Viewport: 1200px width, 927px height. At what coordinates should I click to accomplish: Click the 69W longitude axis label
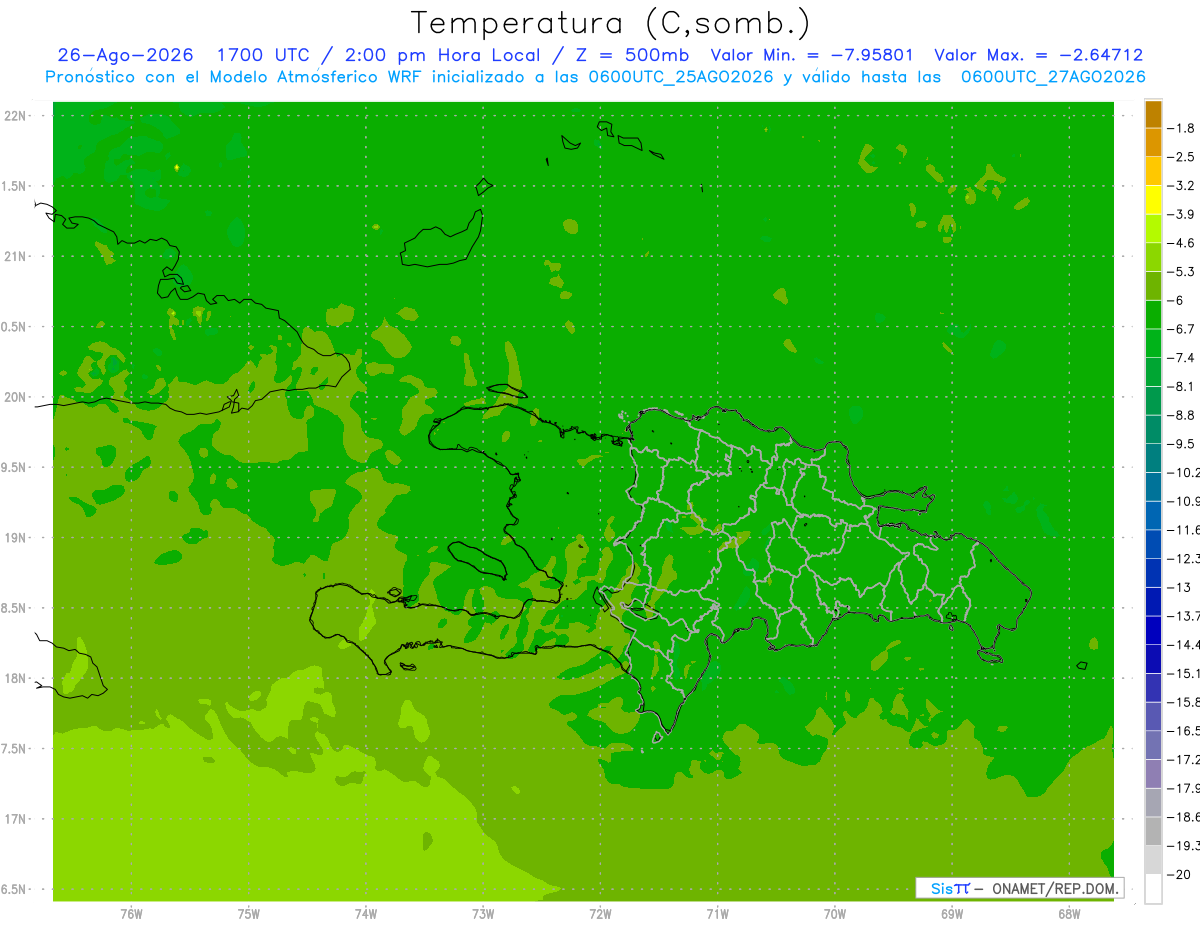coord(952,914)
